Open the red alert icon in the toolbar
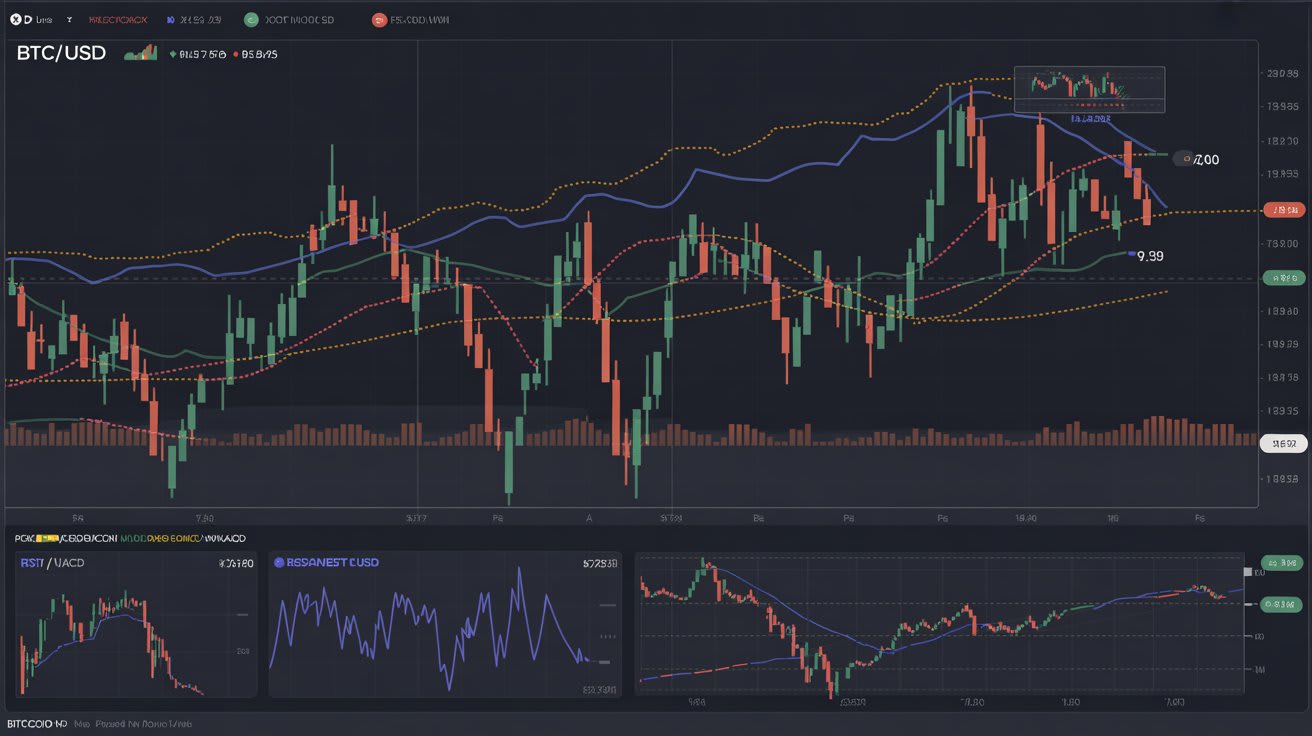Image resolution: width=1312 pixels, height=736 pixels. point(379,18)
